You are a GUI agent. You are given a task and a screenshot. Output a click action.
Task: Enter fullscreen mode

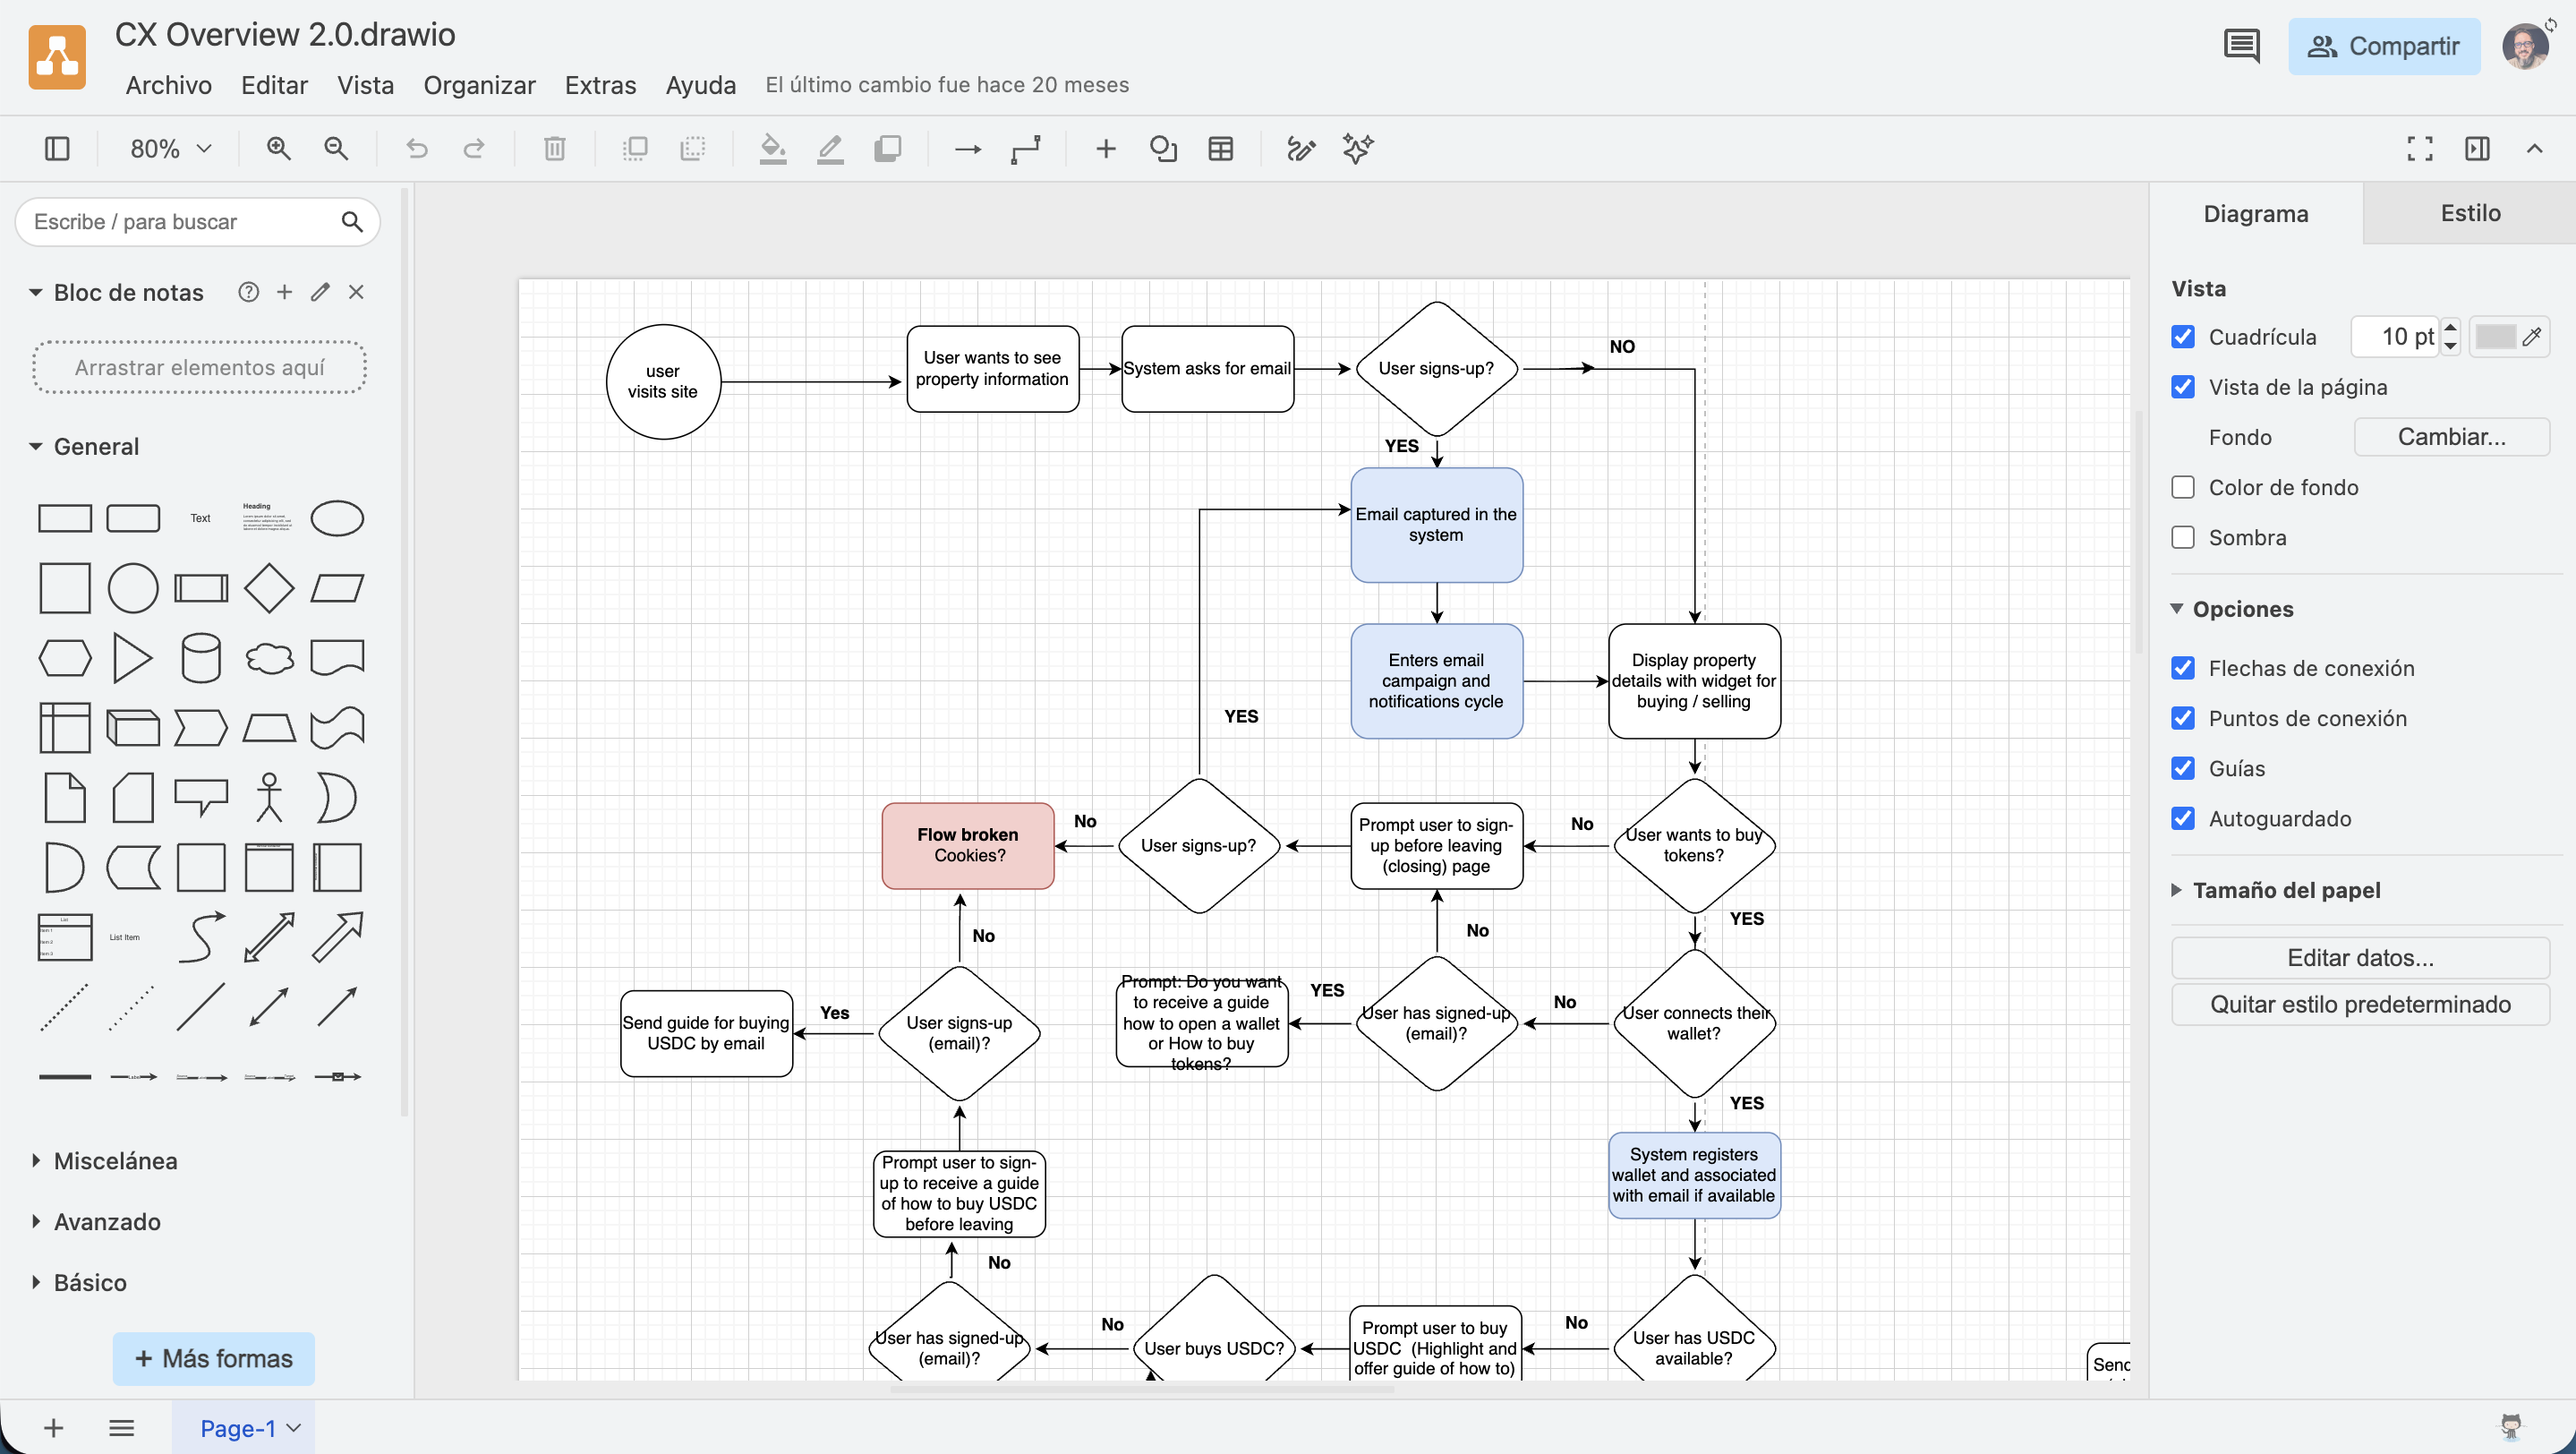(x=2419, y=149)
